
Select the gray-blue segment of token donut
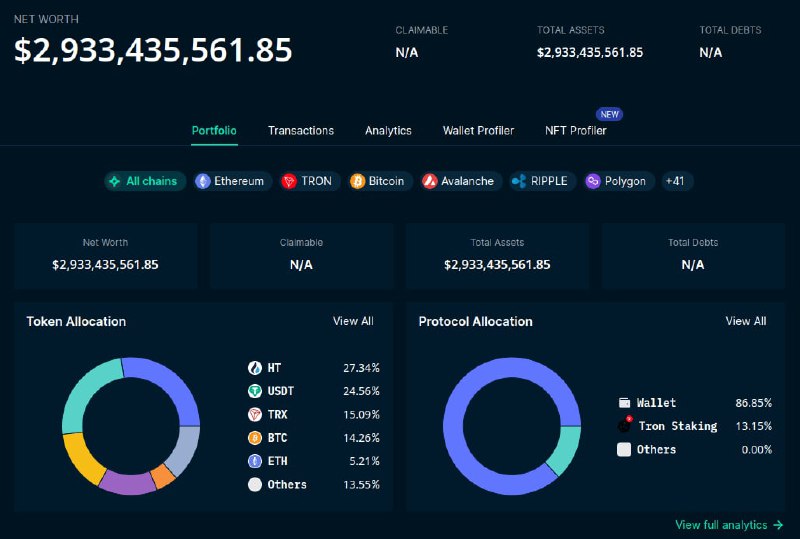pos(186,450)
